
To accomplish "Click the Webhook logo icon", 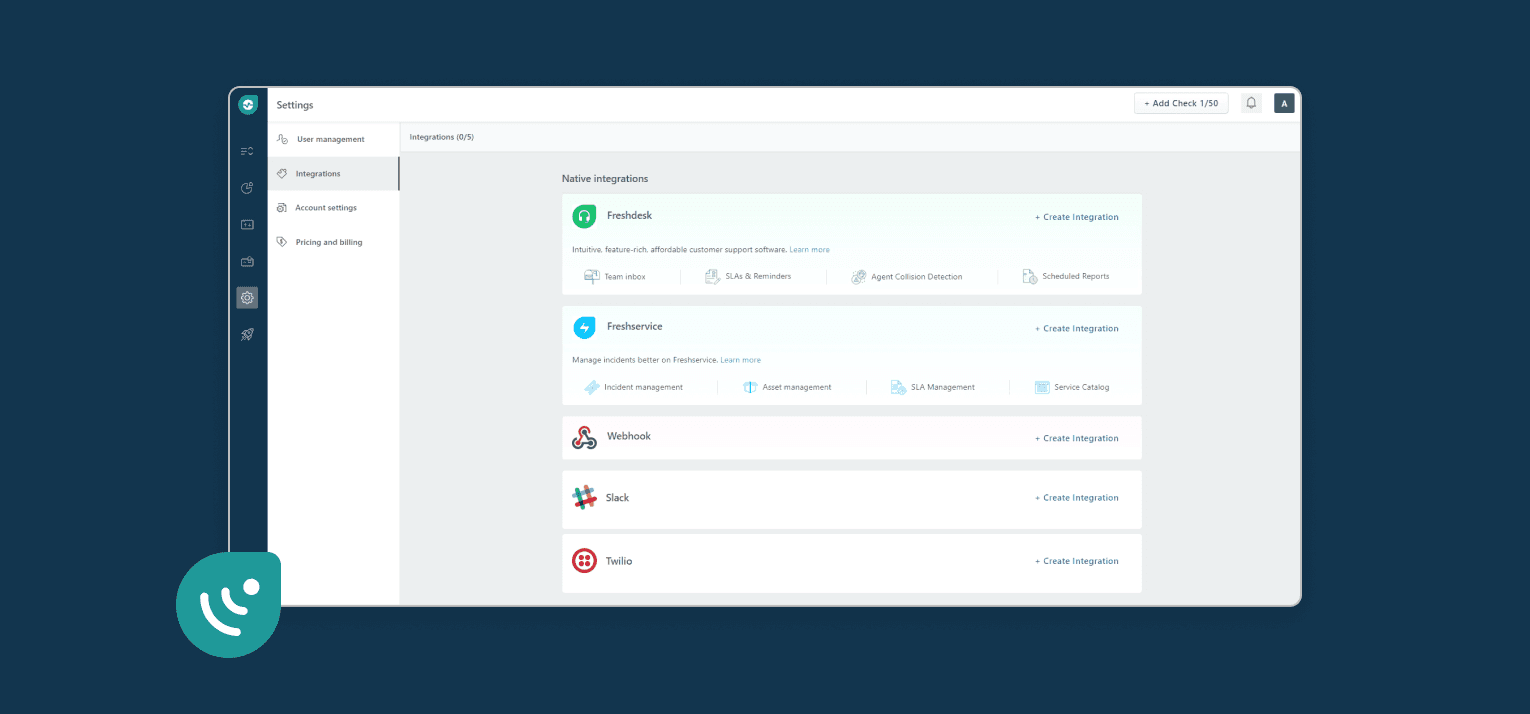I will pos(584,437).
